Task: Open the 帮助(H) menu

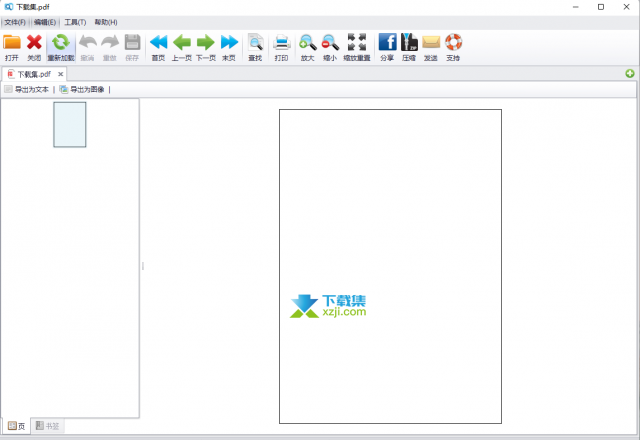Action: point(106,22)
